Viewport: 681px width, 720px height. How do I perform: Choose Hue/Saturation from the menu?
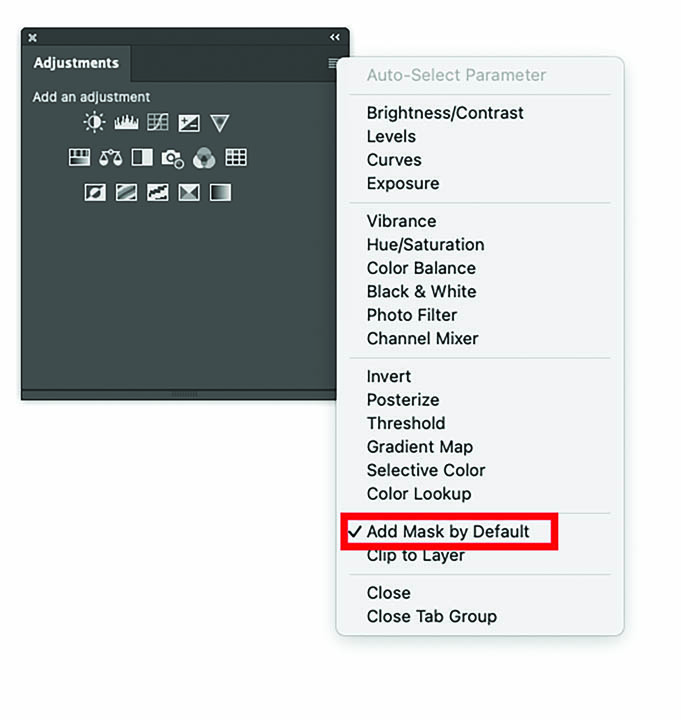click(425, 245)
